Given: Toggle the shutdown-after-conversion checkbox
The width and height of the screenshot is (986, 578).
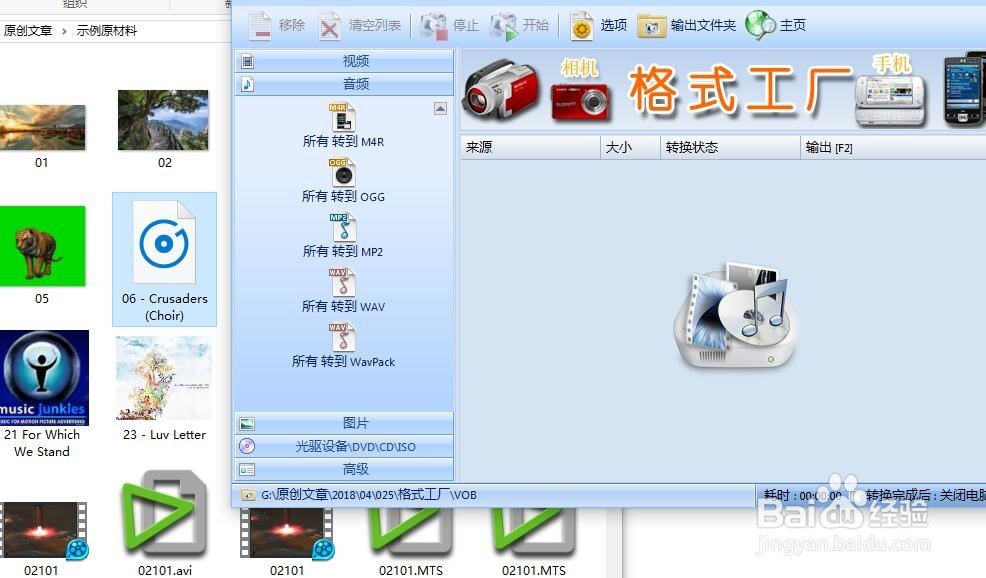Looking at the screenshot, I should [x=854, y=496].
